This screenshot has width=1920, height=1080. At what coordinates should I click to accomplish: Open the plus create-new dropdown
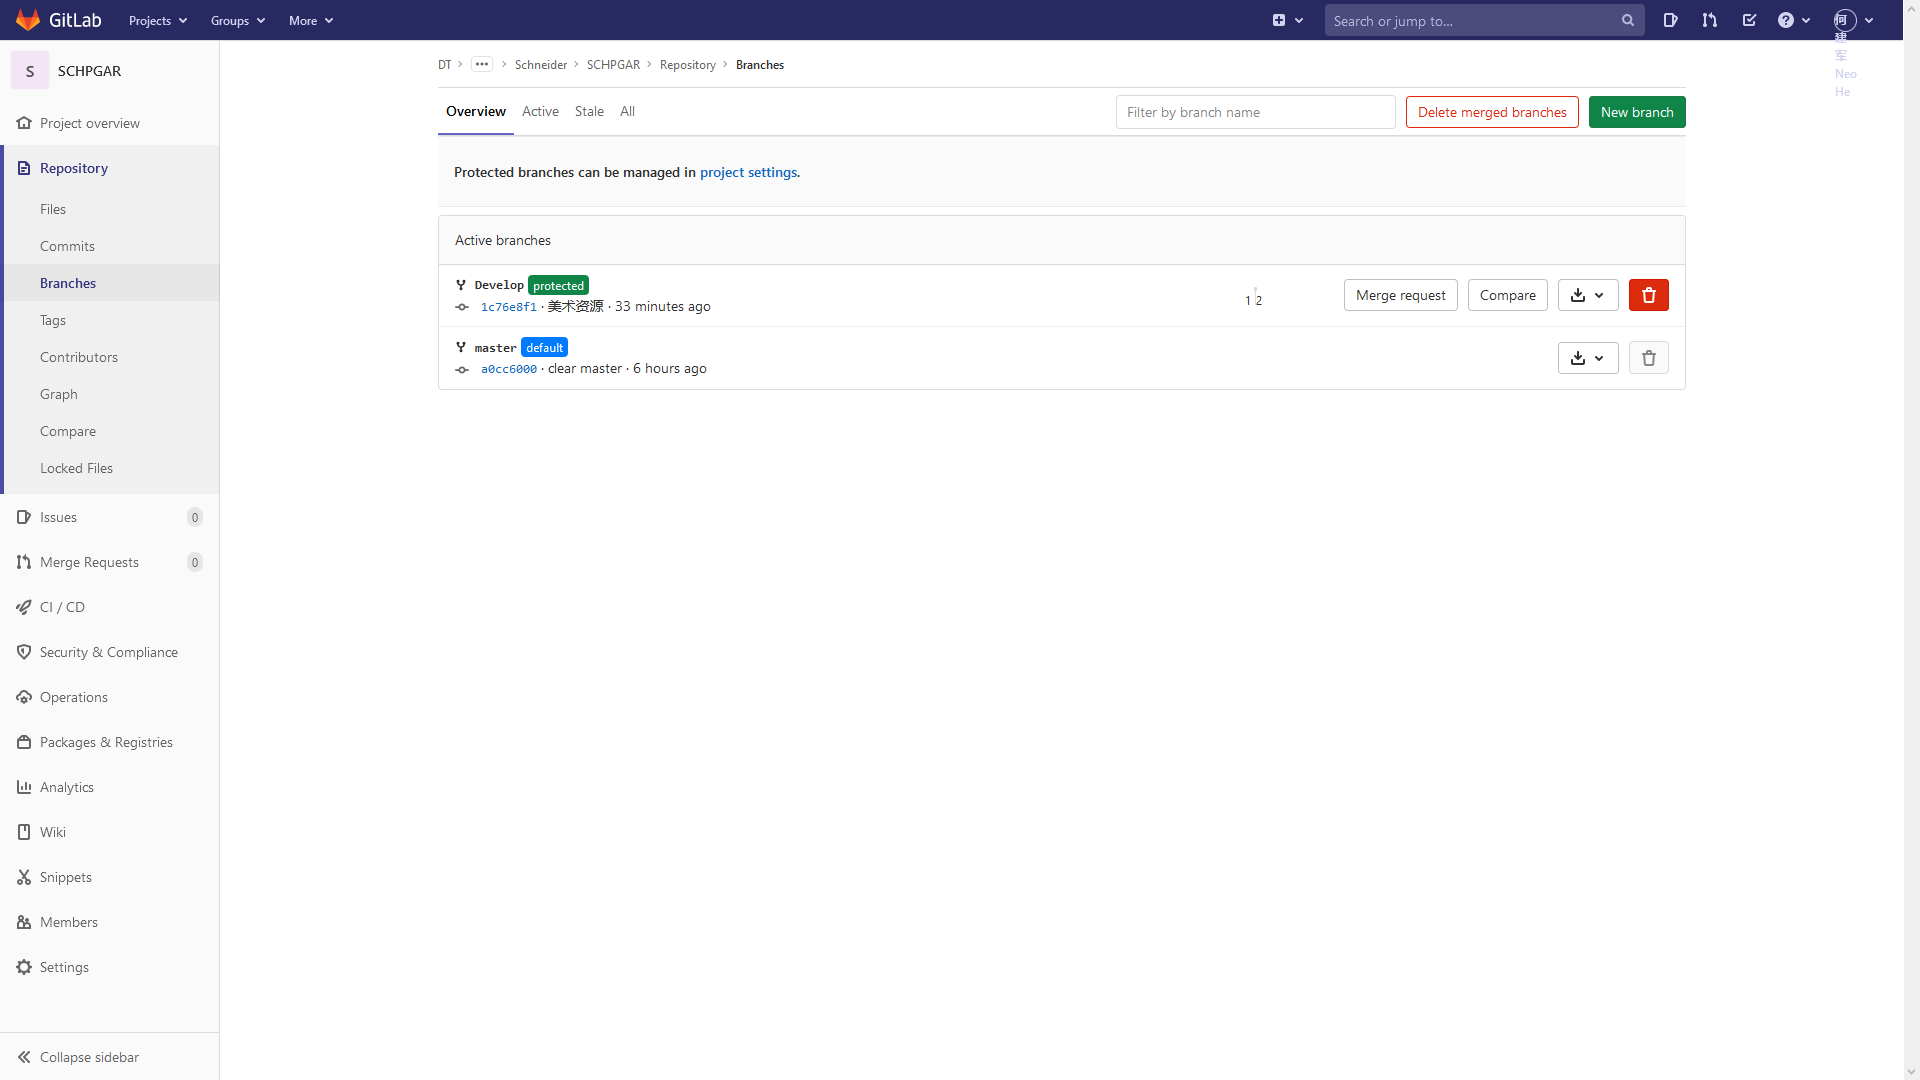(1287, 20)
